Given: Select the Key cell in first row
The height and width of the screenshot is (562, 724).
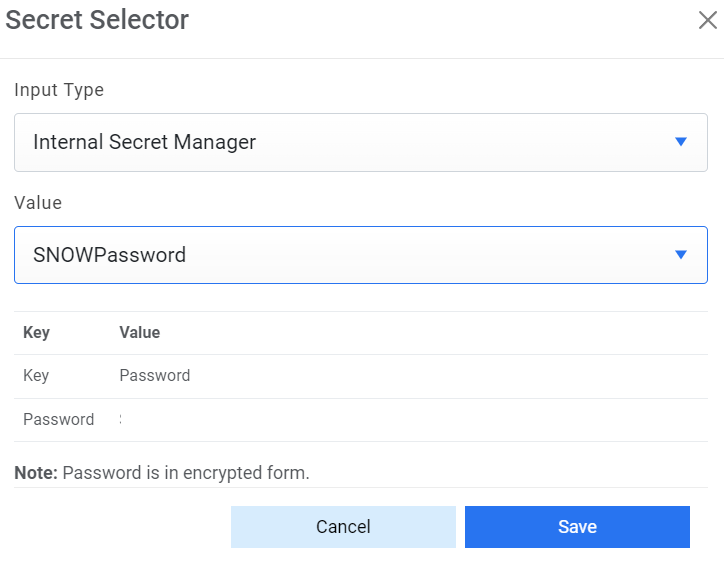Looking at the screenshot, I should 36,376.
